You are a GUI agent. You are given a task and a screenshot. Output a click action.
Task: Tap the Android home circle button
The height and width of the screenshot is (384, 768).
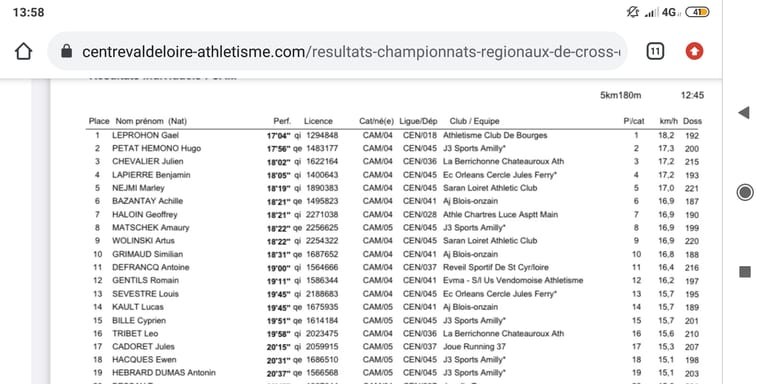[745, 192]
